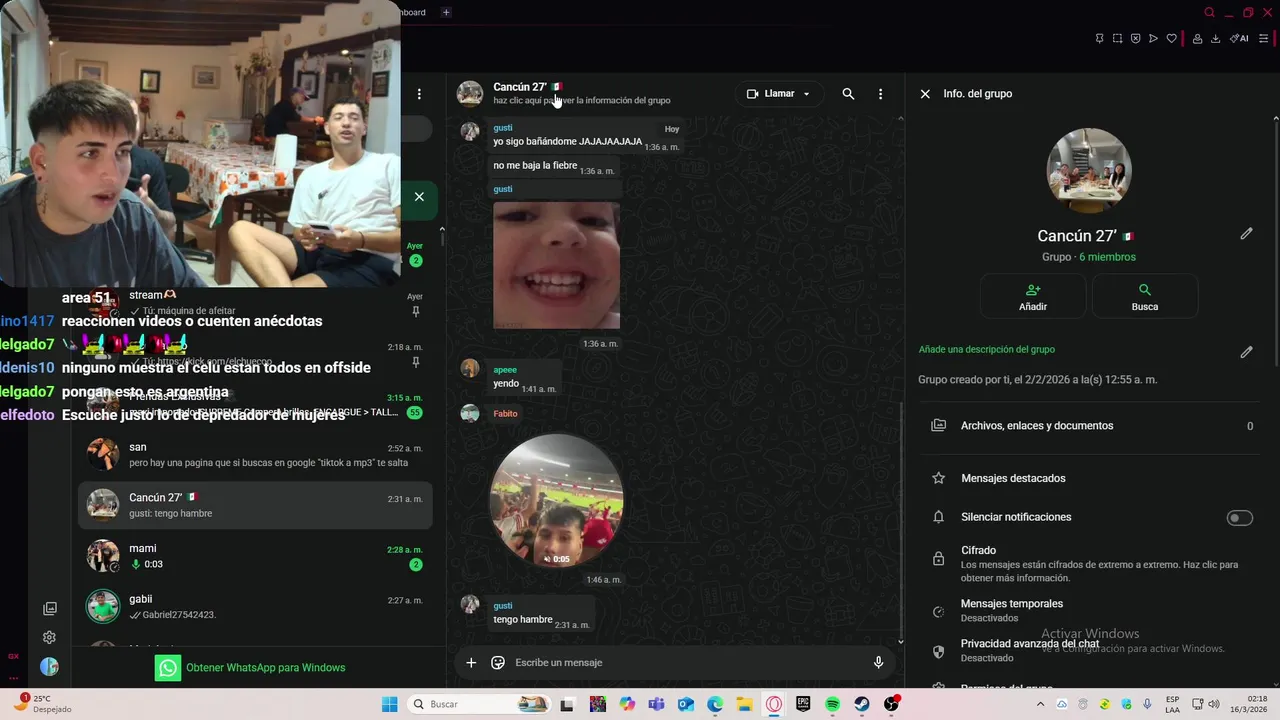Open Archivos, enlaces y documentos
The height and width of the screenshot is (720, 1280).
[x=1091, y=426]
